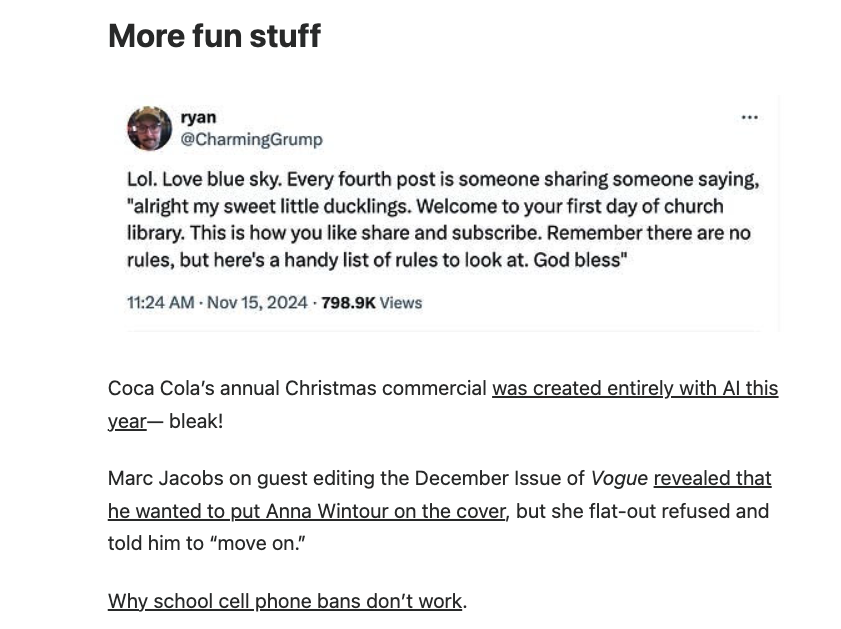This screenshot has width=841, height=629.
Task: Click the 11:24 AM tweet time
Action: (x=160, y=303)
